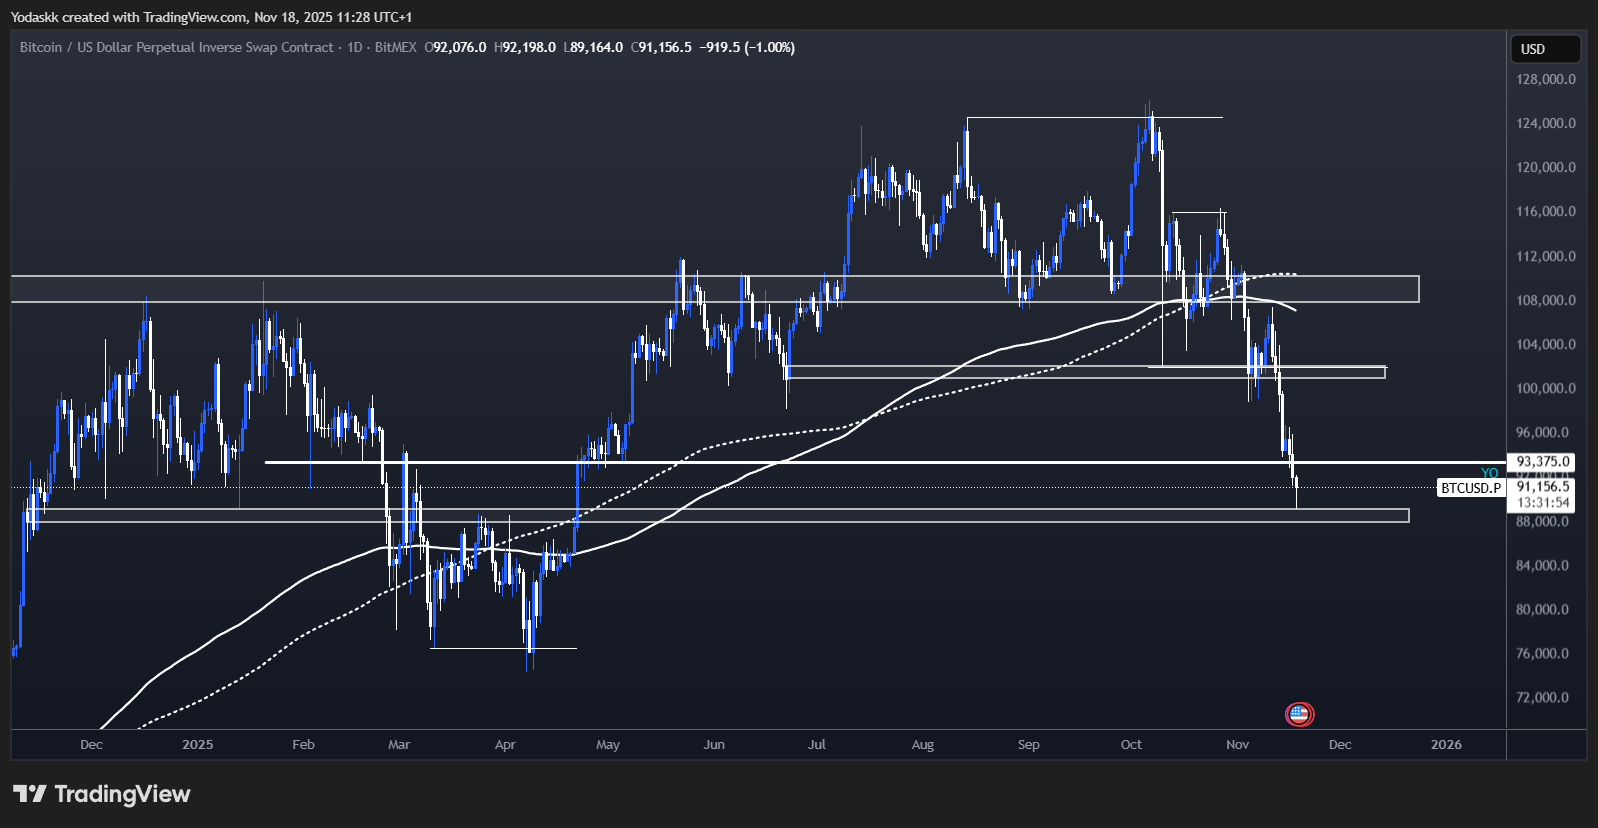This screenshot has width=1598, height=828.
Task: Click the Yodaskk created with TradingView.com header
Action: pos(211,17)
